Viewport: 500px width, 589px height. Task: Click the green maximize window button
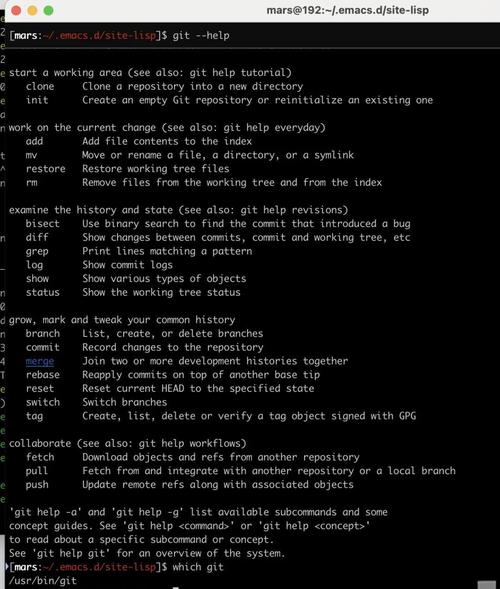click(x=48, y=11)
